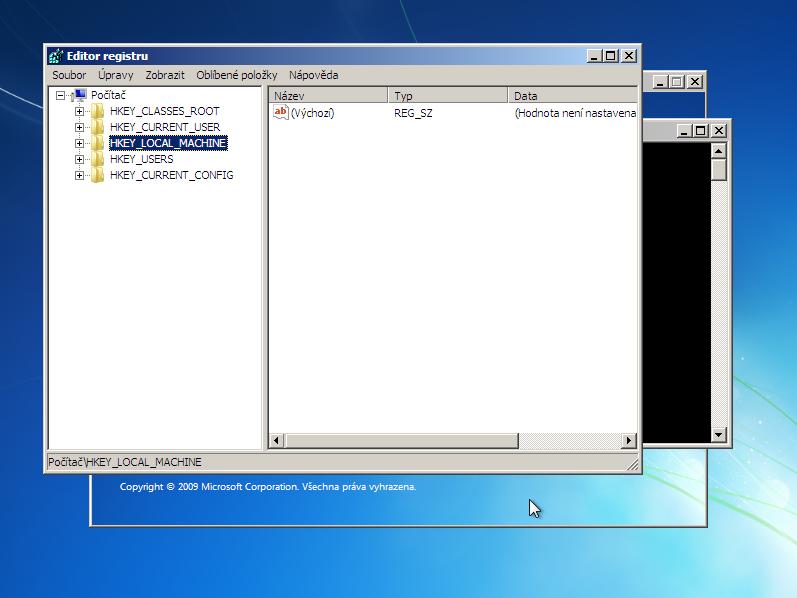
Task: Click the horizontal scrollbar right arrow
Action: pyautogui.click(x=629, y=440)
